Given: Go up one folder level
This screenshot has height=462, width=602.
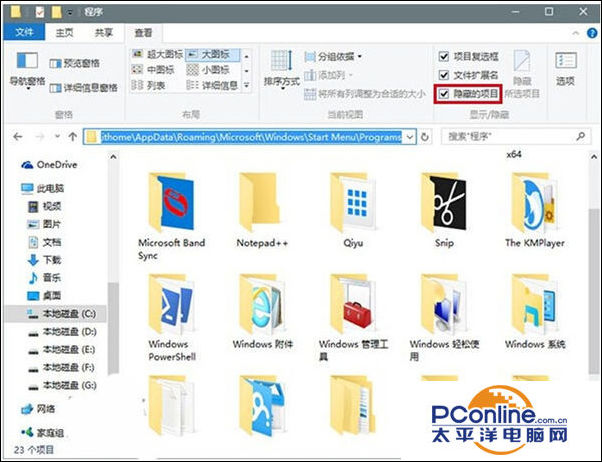Looking at the screenshot, I should 73,136.
